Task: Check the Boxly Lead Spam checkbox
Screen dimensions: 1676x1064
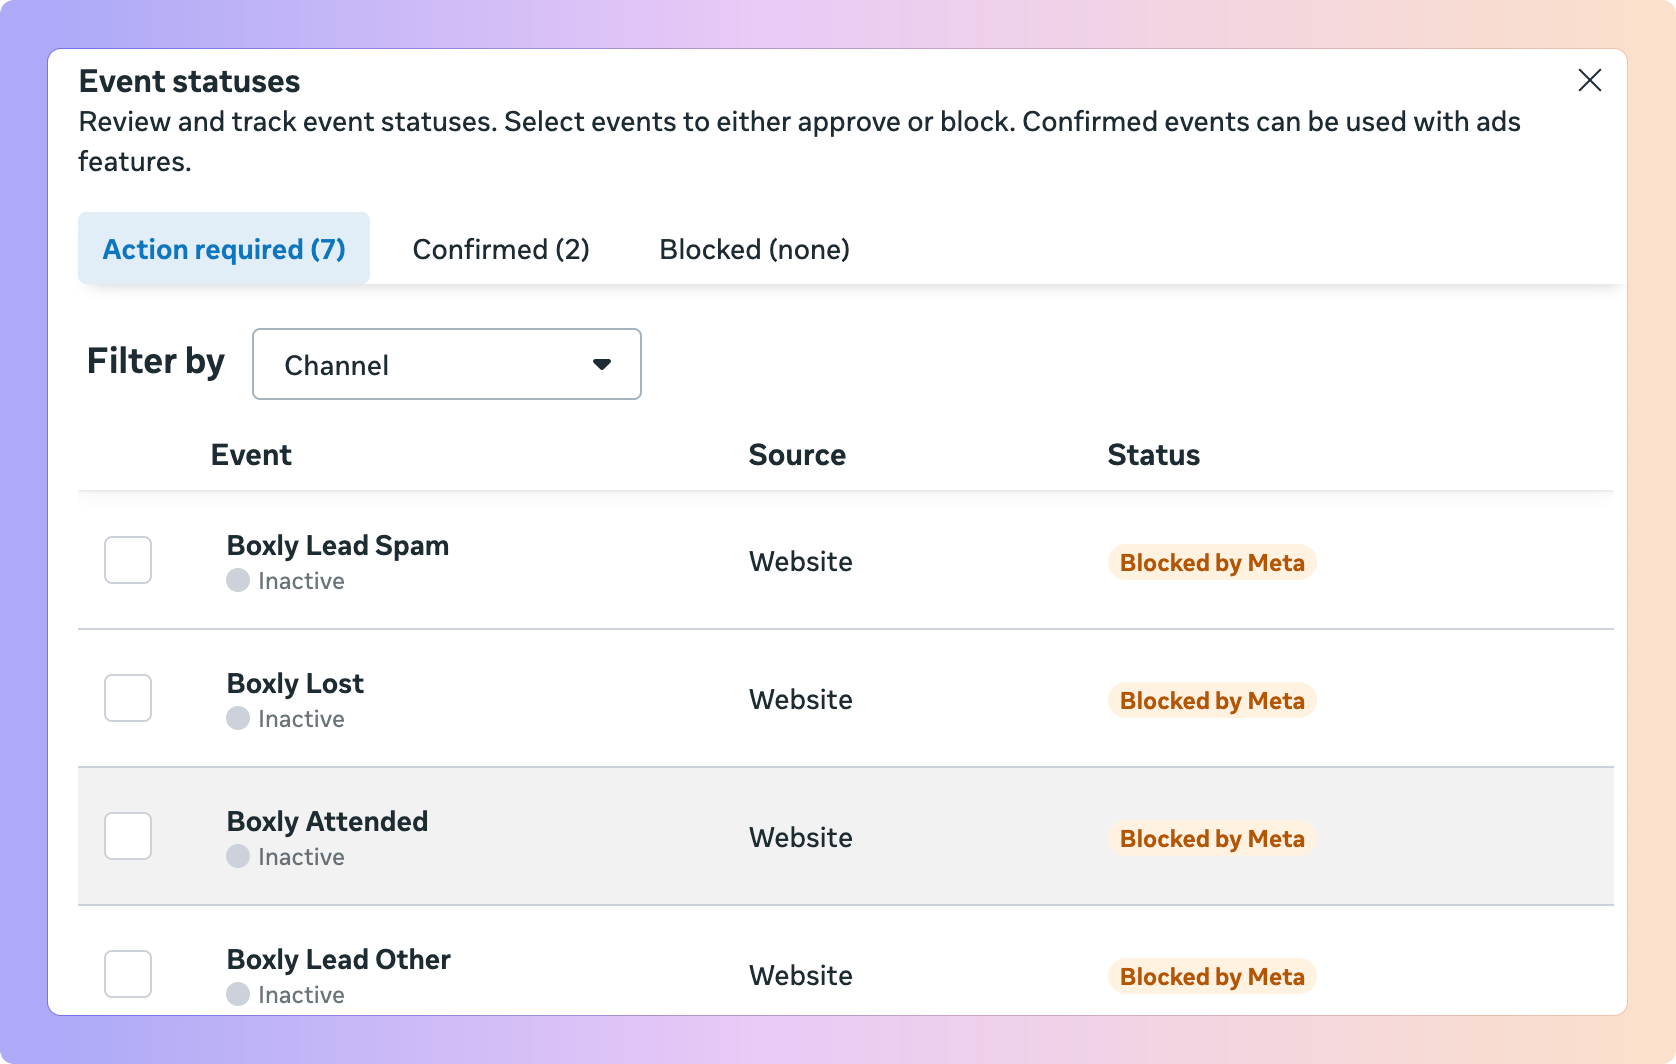Action: (128, 560)
